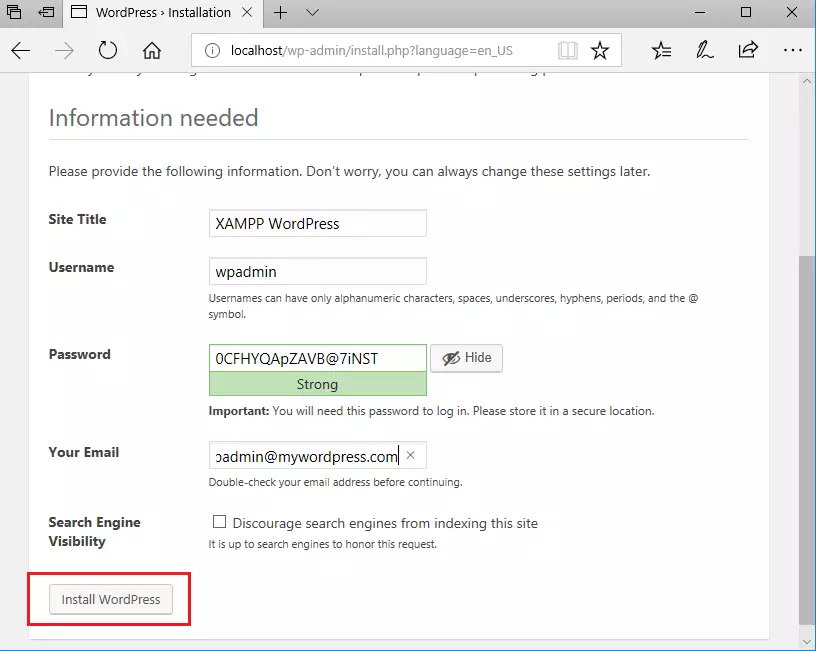Minimize the browser window
The height and width of the screenshot is (651, 816).
click(701, 12)
